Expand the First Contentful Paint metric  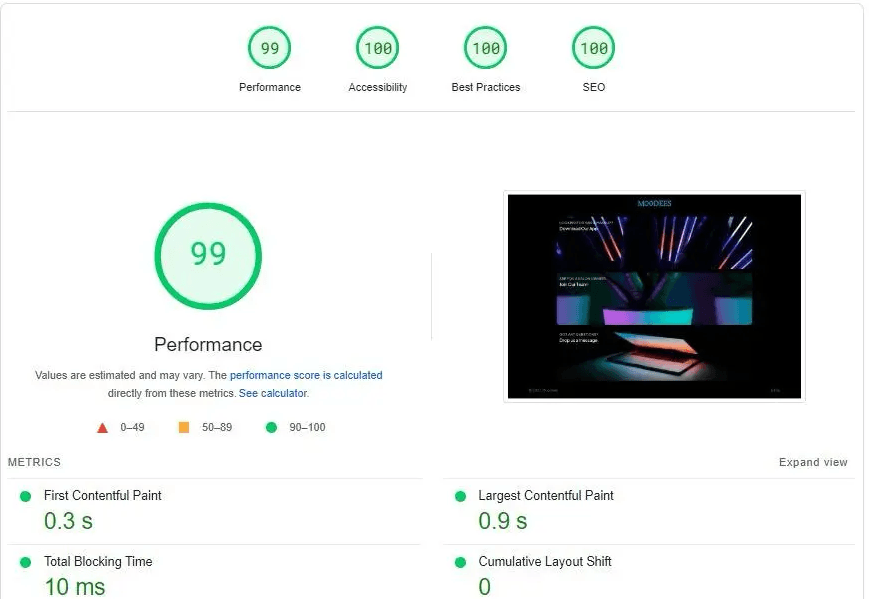[x=103, y=495]
